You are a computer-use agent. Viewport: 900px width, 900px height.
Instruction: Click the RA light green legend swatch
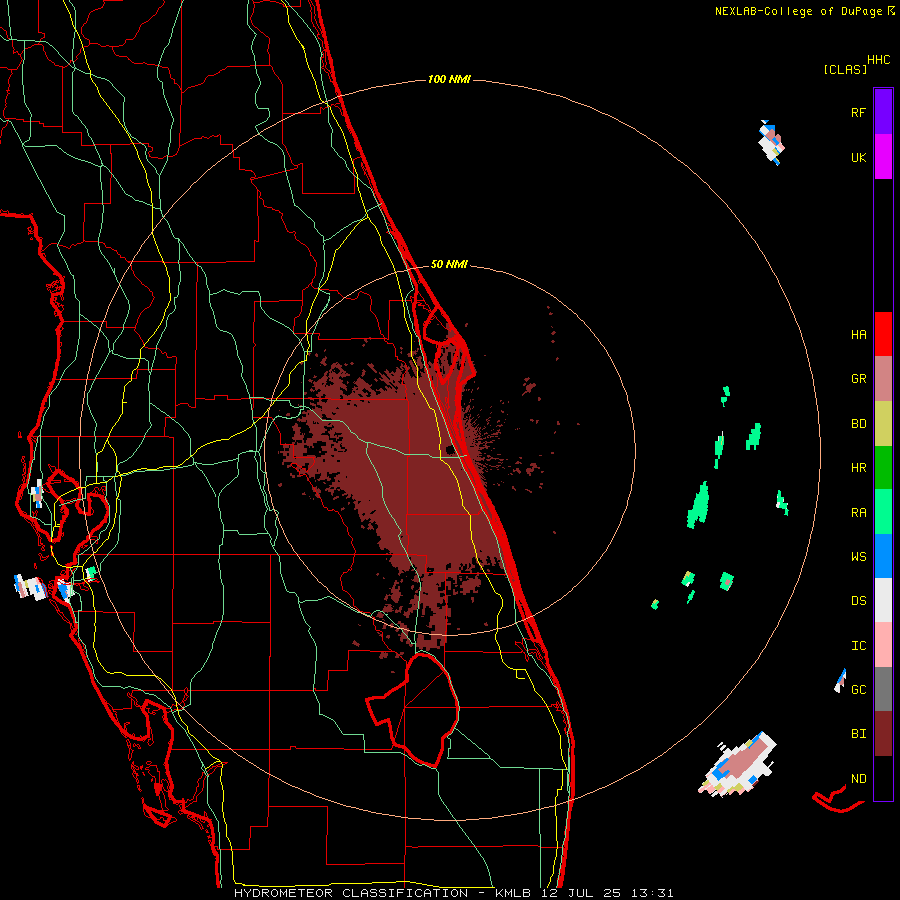[x=883, y=512]
